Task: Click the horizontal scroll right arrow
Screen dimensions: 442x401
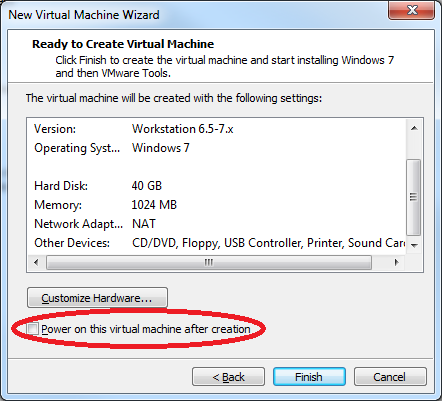Action: click(x=396, y=263)
